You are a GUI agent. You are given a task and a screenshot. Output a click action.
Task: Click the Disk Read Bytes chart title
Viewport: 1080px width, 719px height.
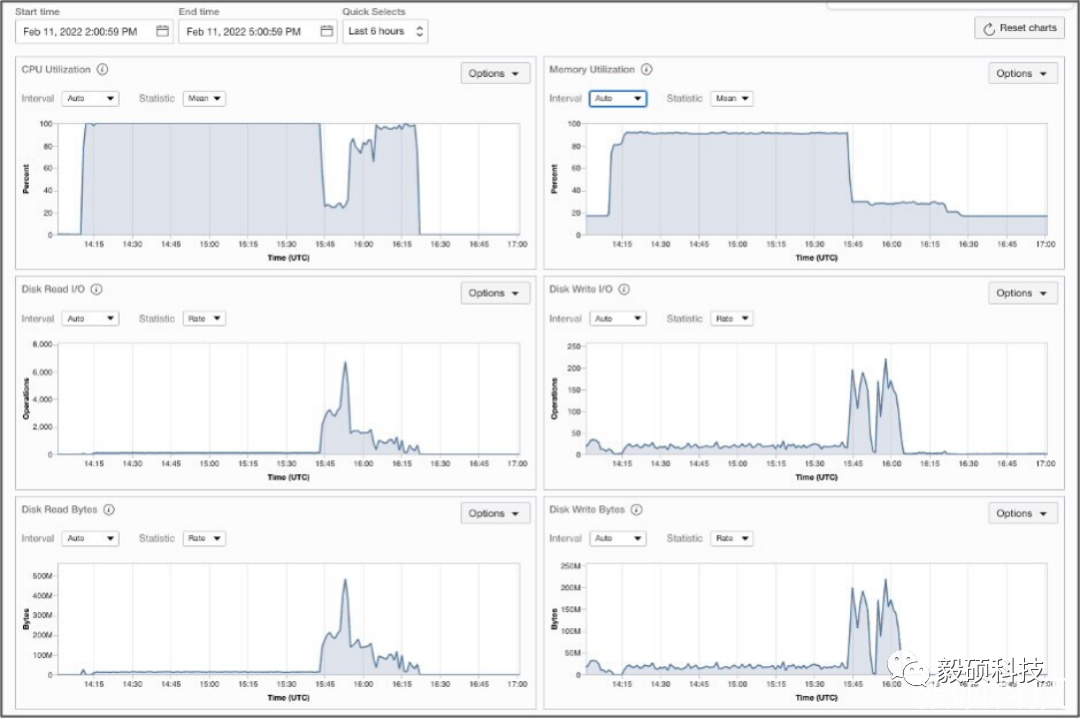(59, 510)
